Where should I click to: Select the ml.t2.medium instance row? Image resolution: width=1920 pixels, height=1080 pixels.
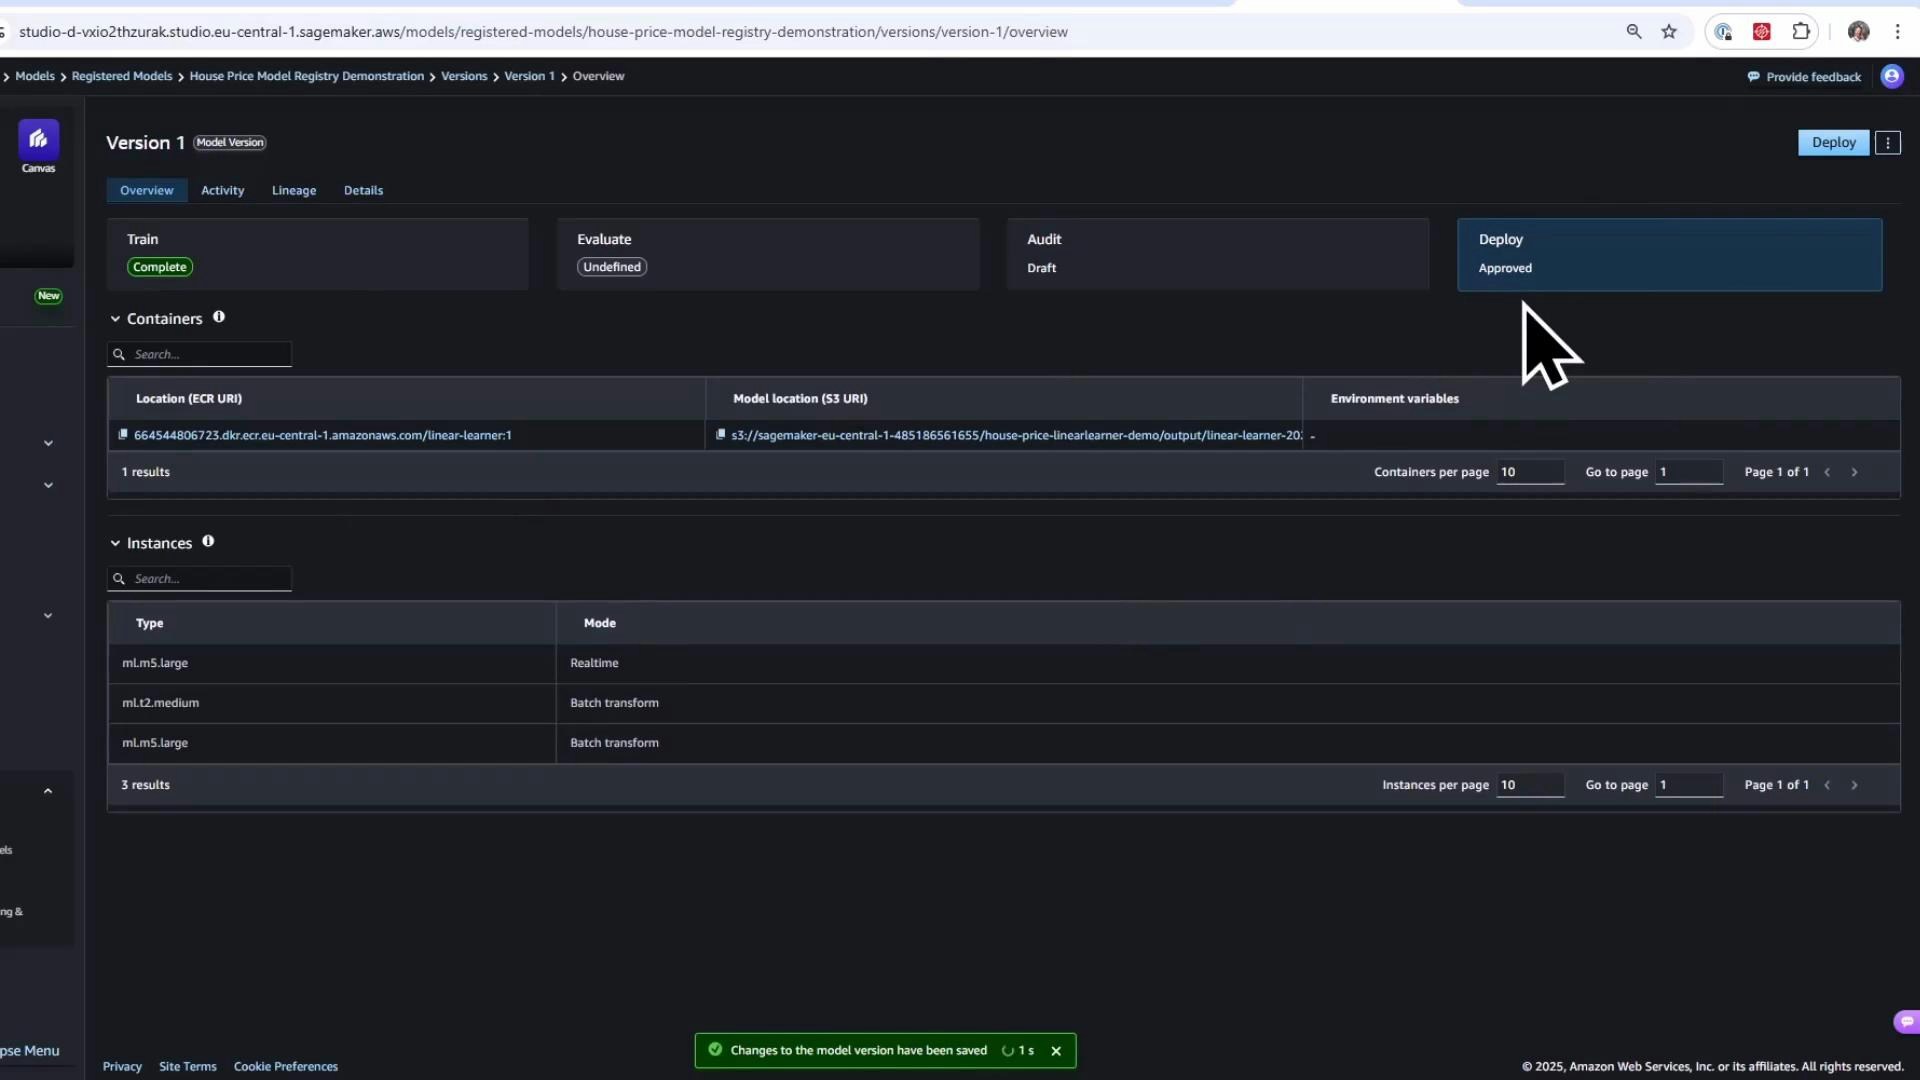[1004, 703]
